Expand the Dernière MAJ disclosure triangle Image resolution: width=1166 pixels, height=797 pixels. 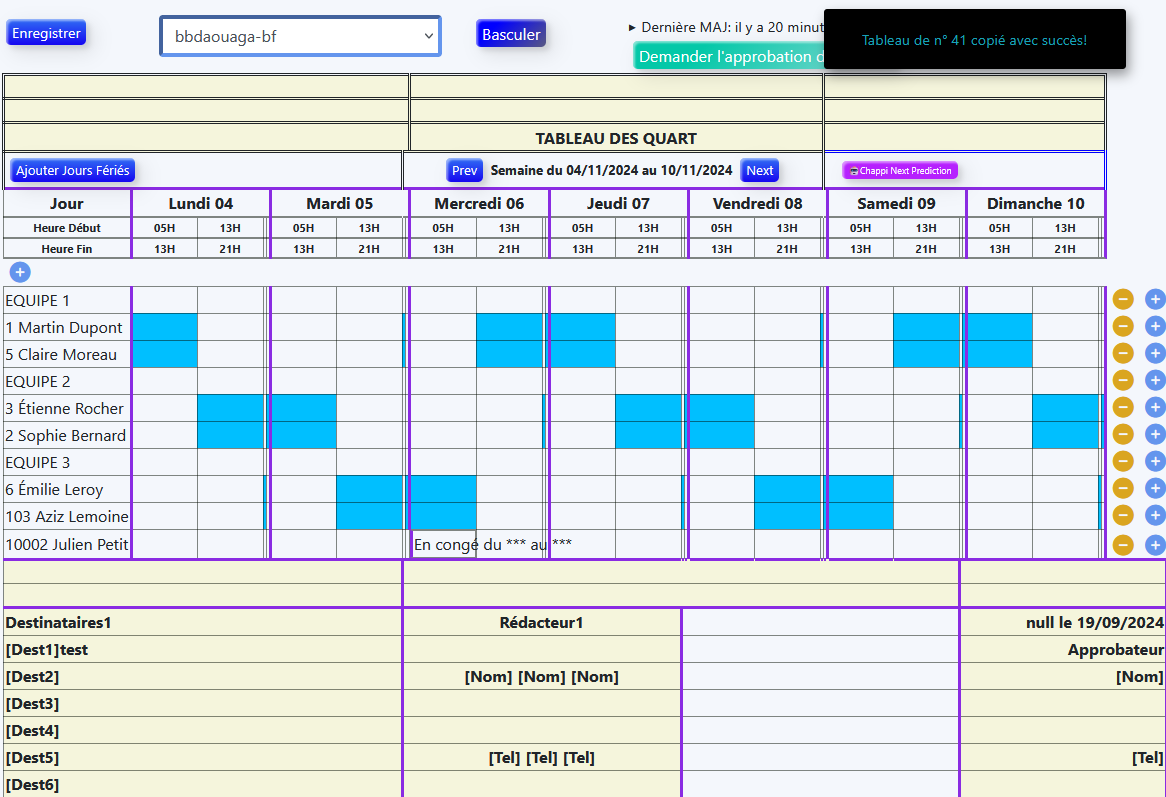point(632,28)
